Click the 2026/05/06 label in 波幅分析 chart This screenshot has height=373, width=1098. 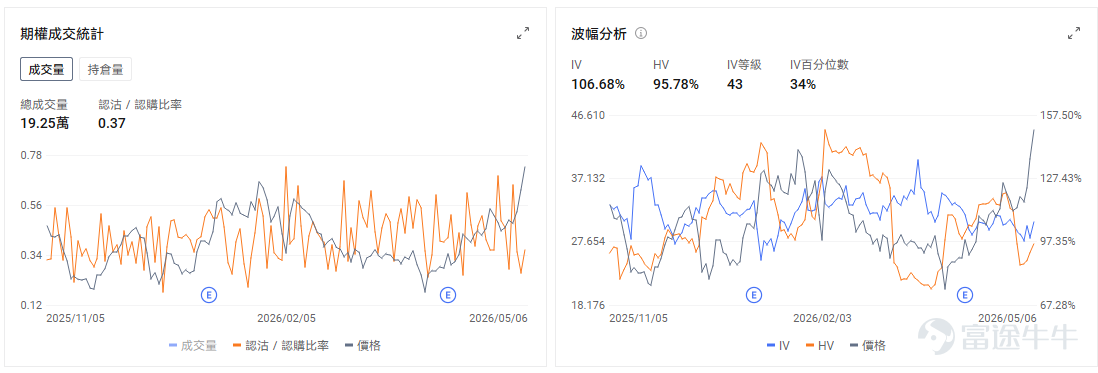point(1007,317)
